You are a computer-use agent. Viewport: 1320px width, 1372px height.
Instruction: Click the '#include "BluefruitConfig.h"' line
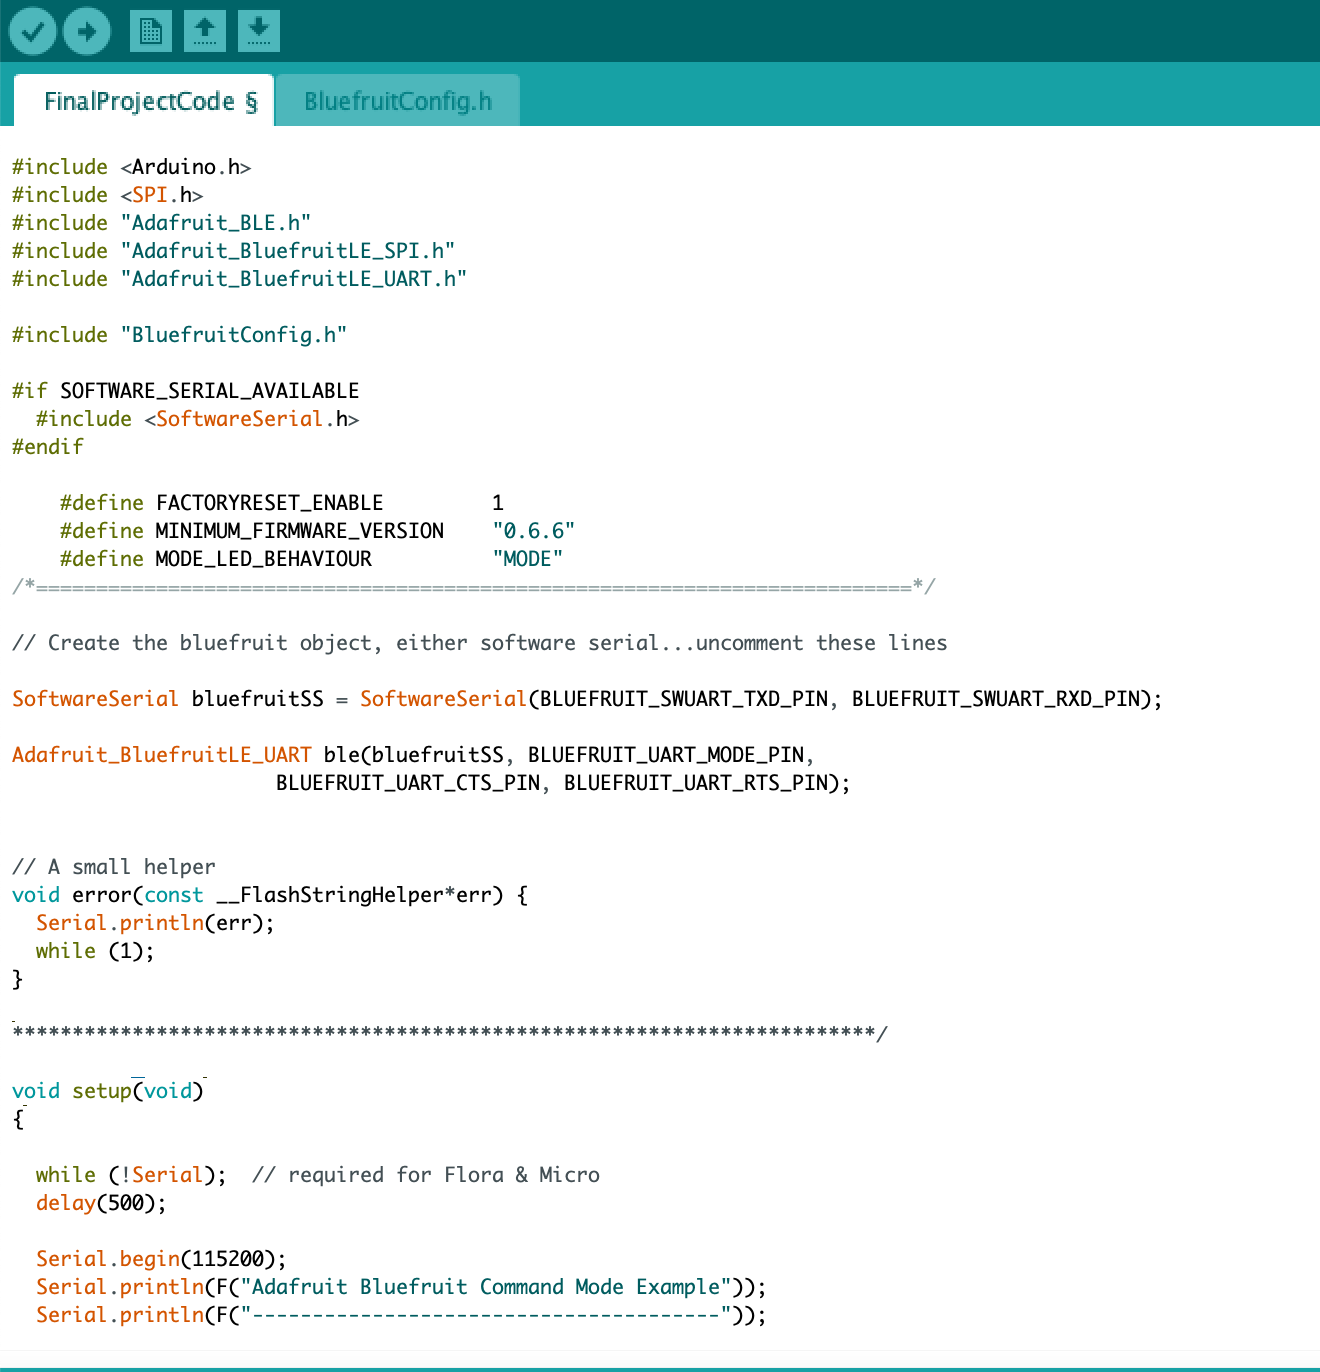(x=180, y=335)
